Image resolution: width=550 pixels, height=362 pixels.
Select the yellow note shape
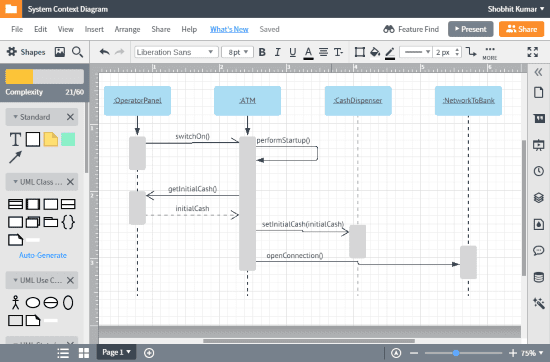coord(51,139)
